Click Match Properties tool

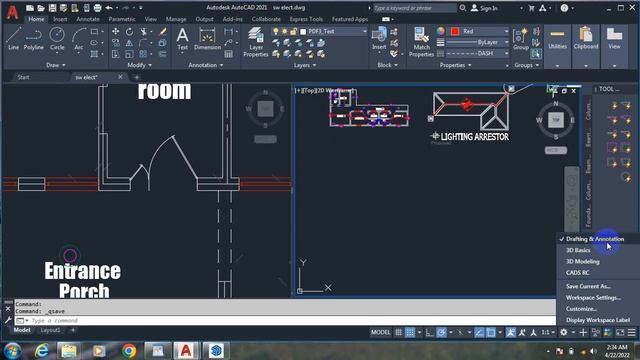pyautogui.click(x=421, y=42)
